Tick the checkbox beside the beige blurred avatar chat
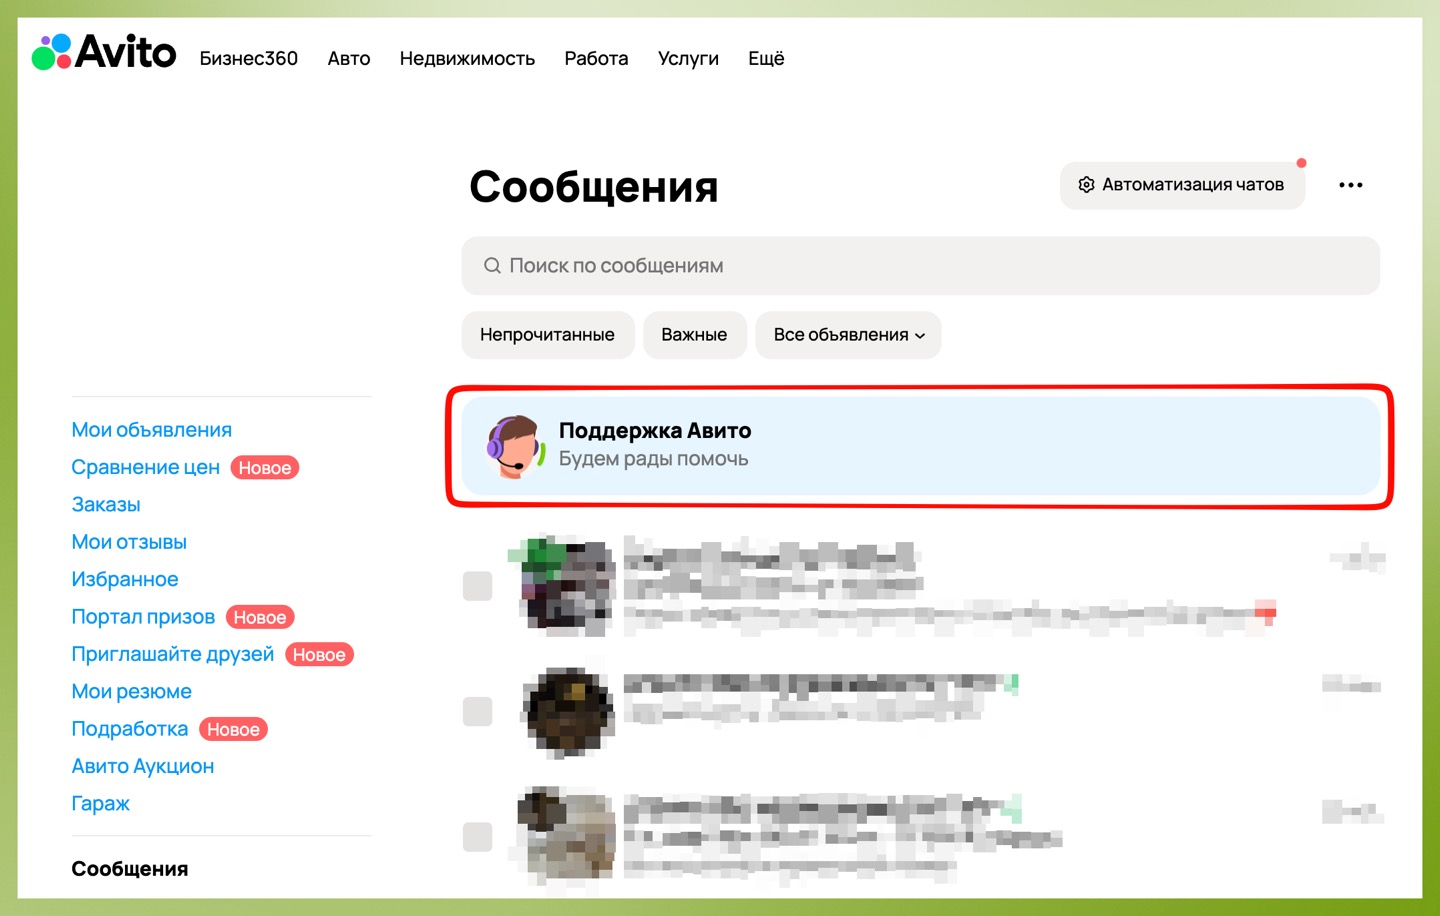This screenshot has height=916, width=1440. pyautogui.click(x=478, y=837)
